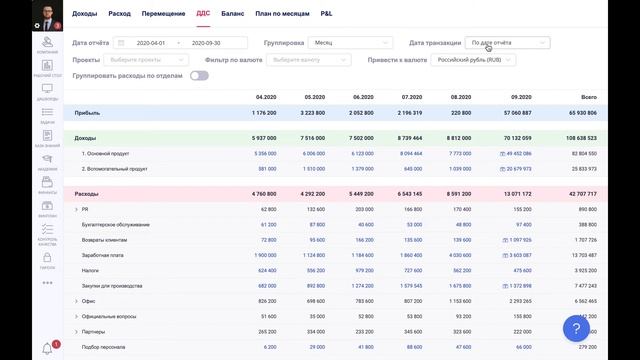This screenshot has width=640, height=360.
Task: Switch to the Перемещение tab
Action: pos(163,13)
